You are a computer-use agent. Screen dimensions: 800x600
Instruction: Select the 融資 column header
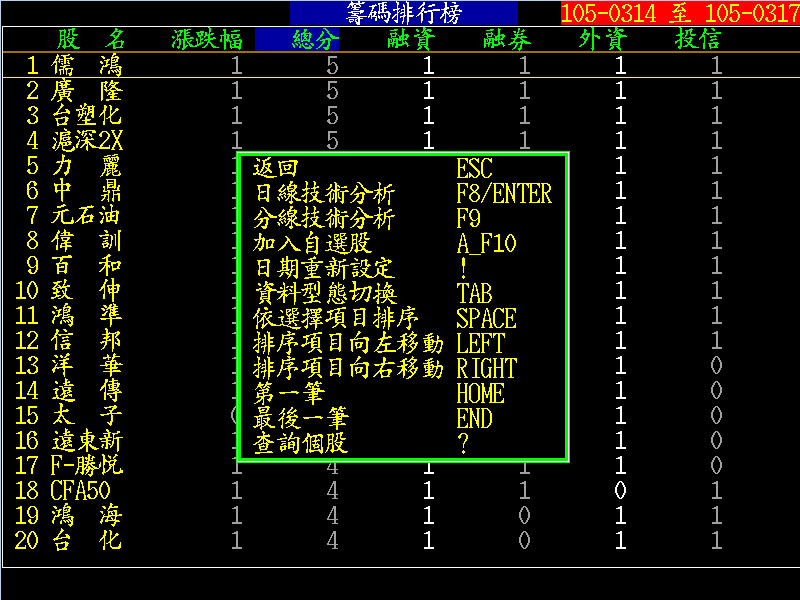410,39
